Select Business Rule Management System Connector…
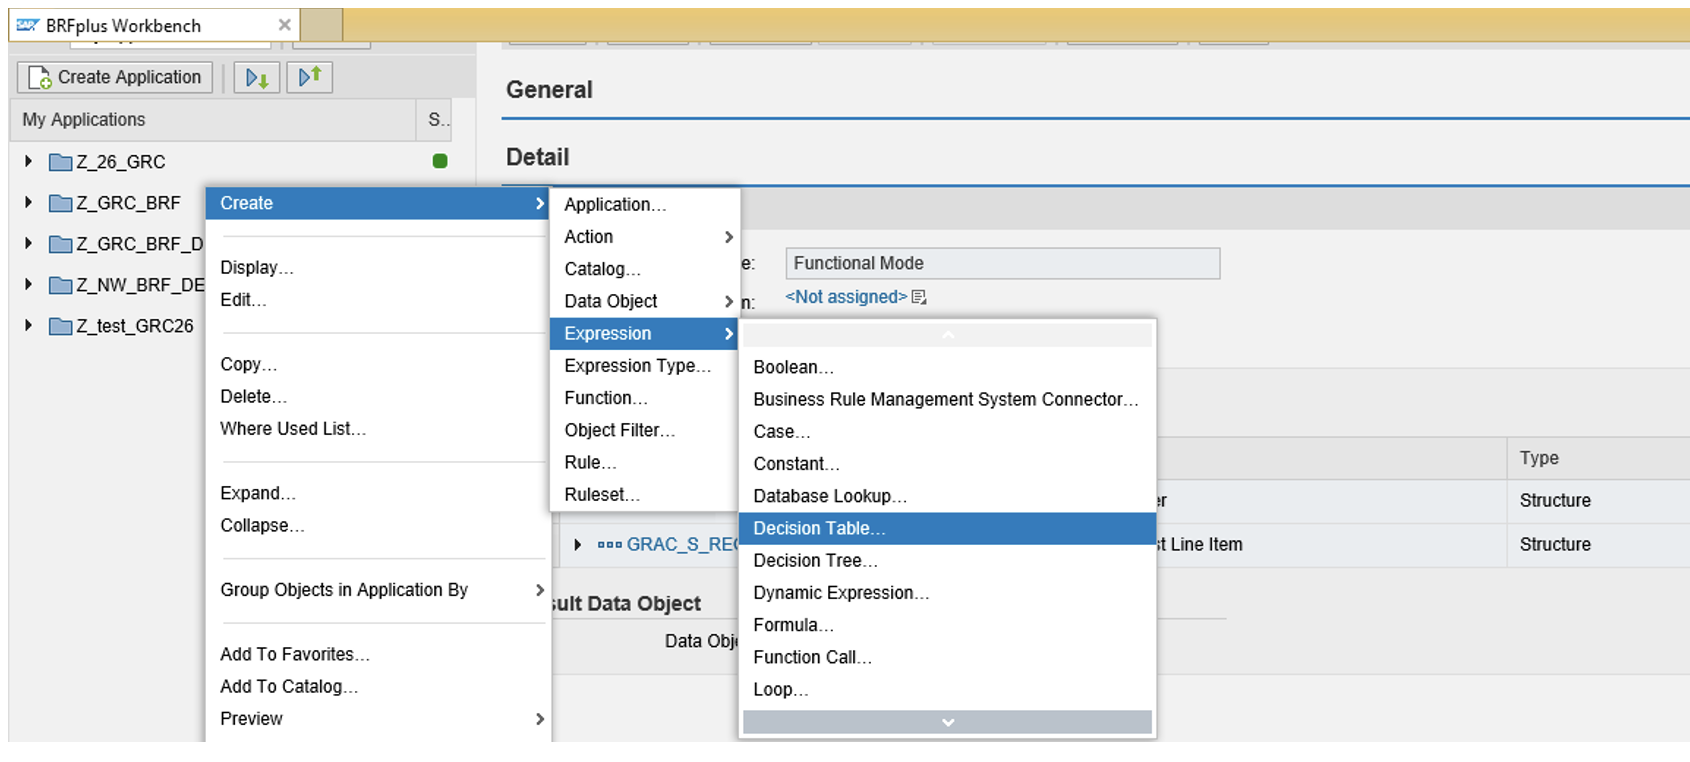The image size is (1690, 762). coord(947,399)
